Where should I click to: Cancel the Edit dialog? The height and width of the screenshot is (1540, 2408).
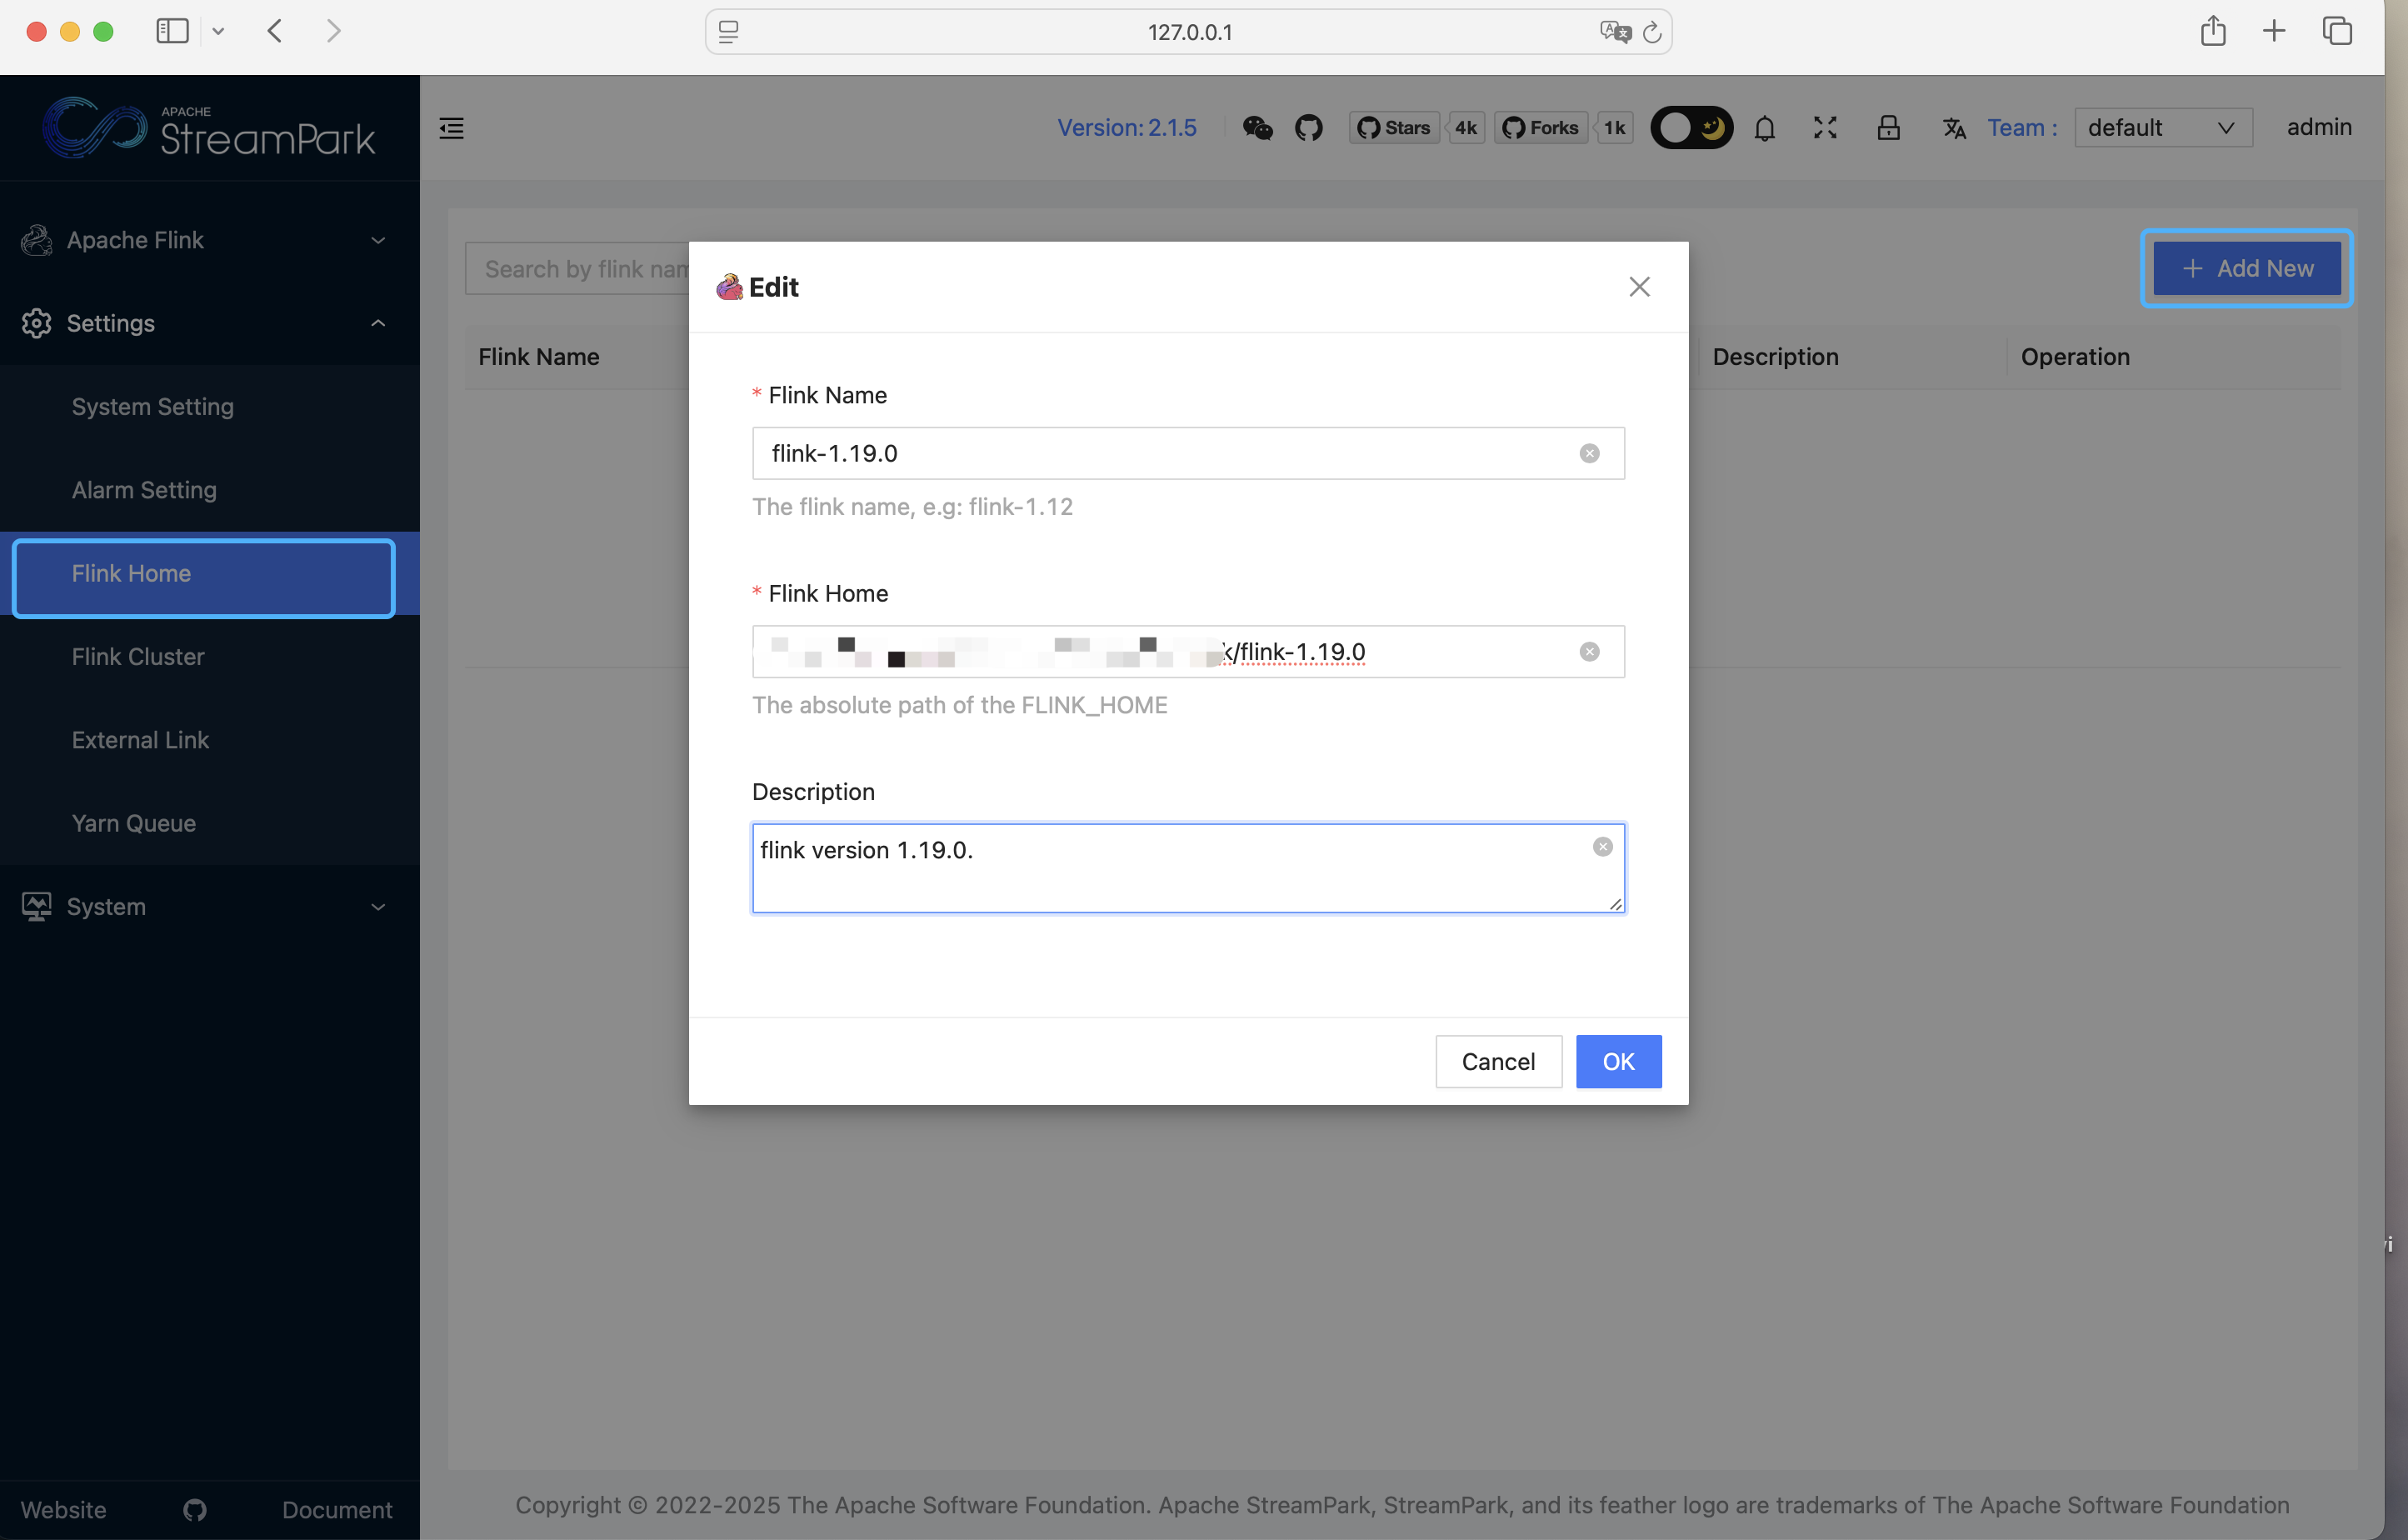(x=1497, y=1061)
